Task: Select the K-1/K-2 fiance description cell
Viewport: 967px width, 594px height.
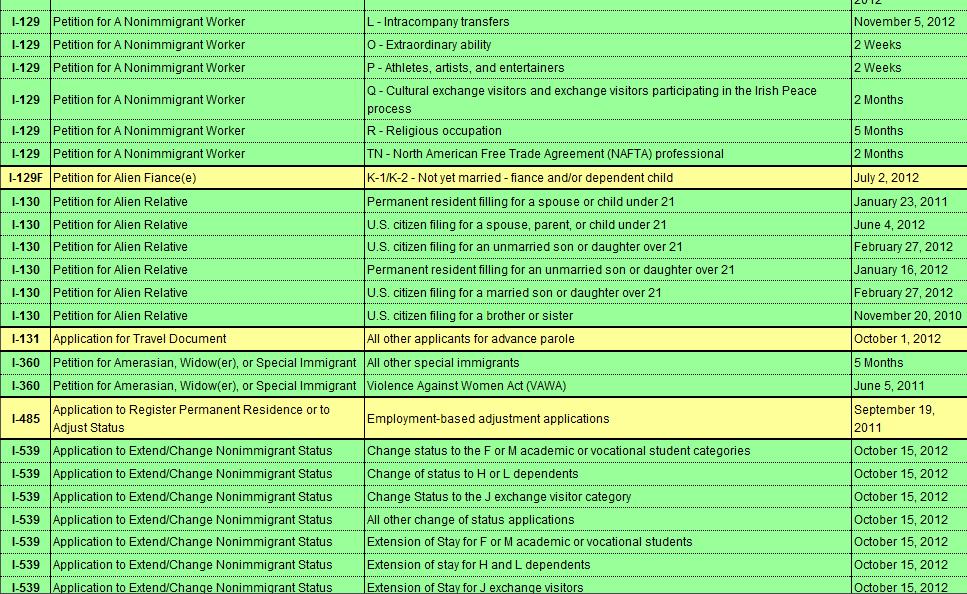Action: tap(607, 178)
